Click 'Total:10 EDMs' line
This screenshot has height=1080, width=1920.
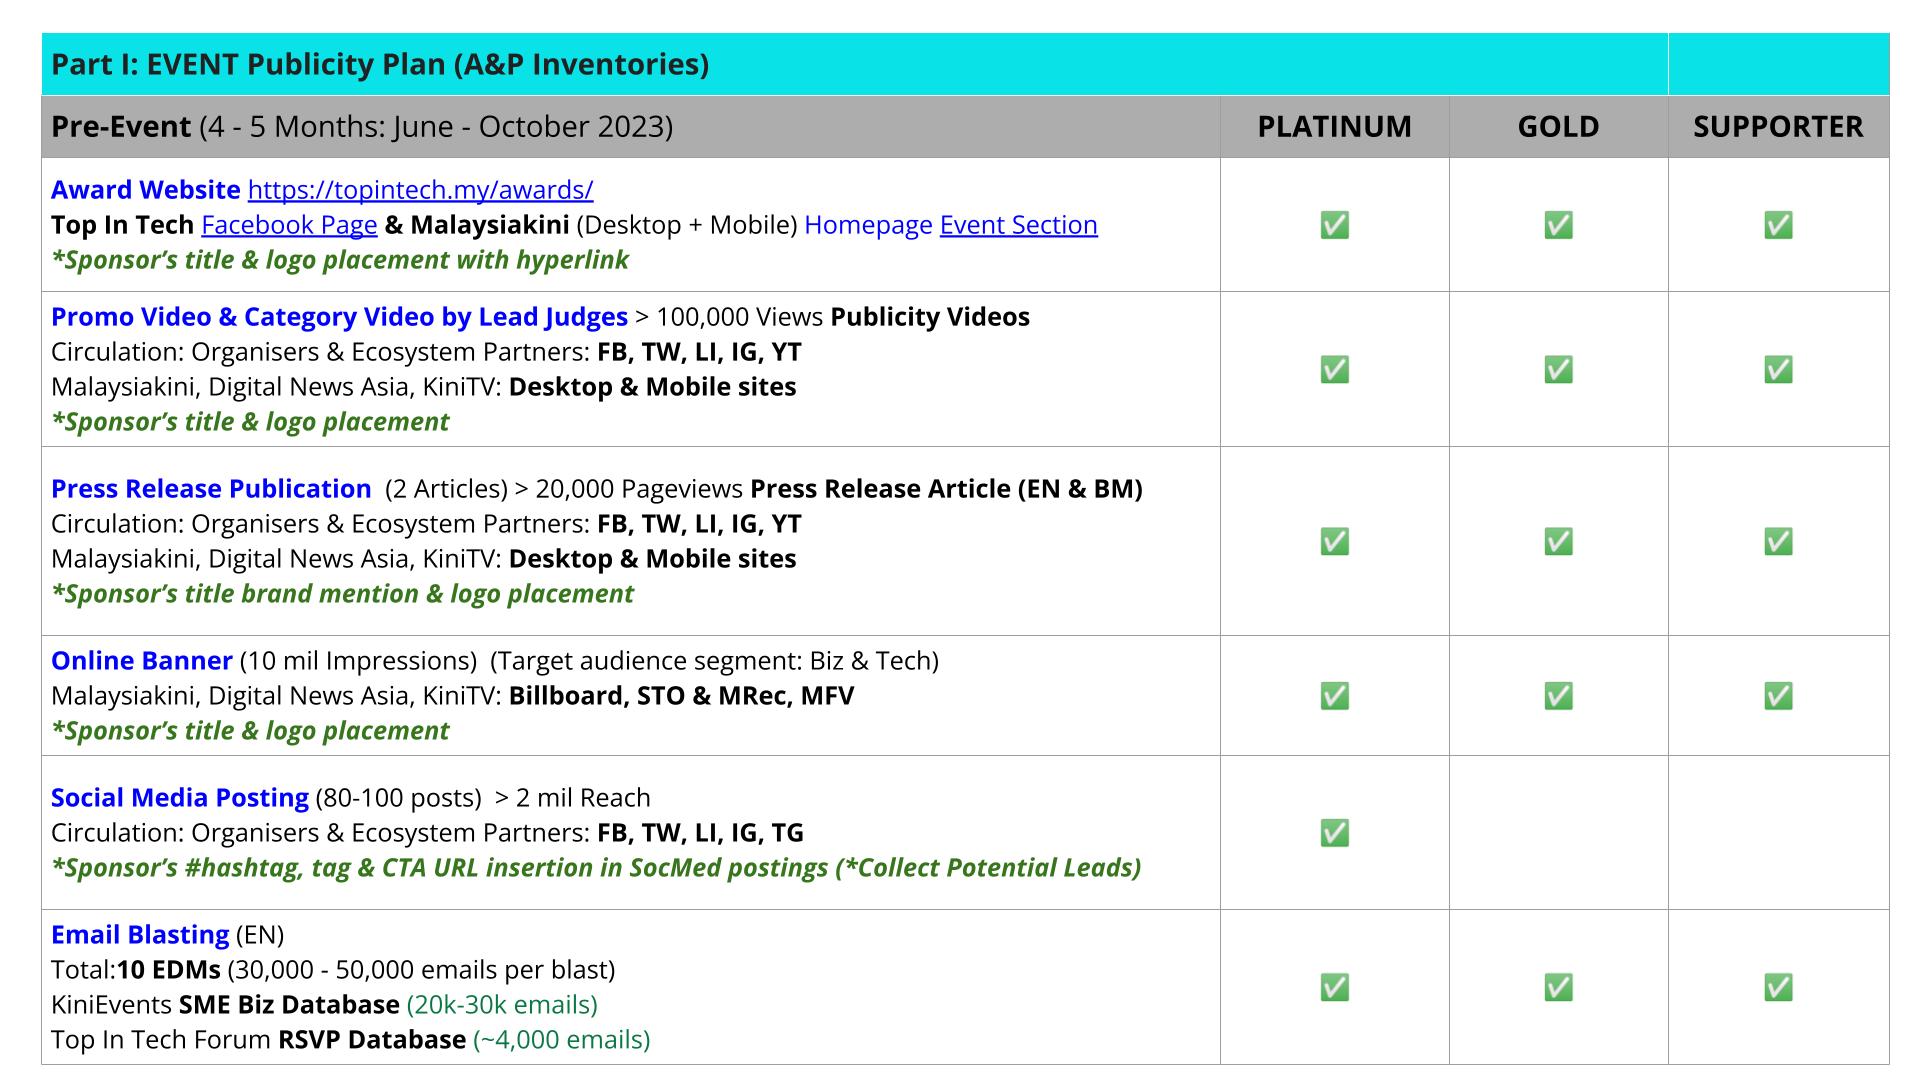point(333,970)
